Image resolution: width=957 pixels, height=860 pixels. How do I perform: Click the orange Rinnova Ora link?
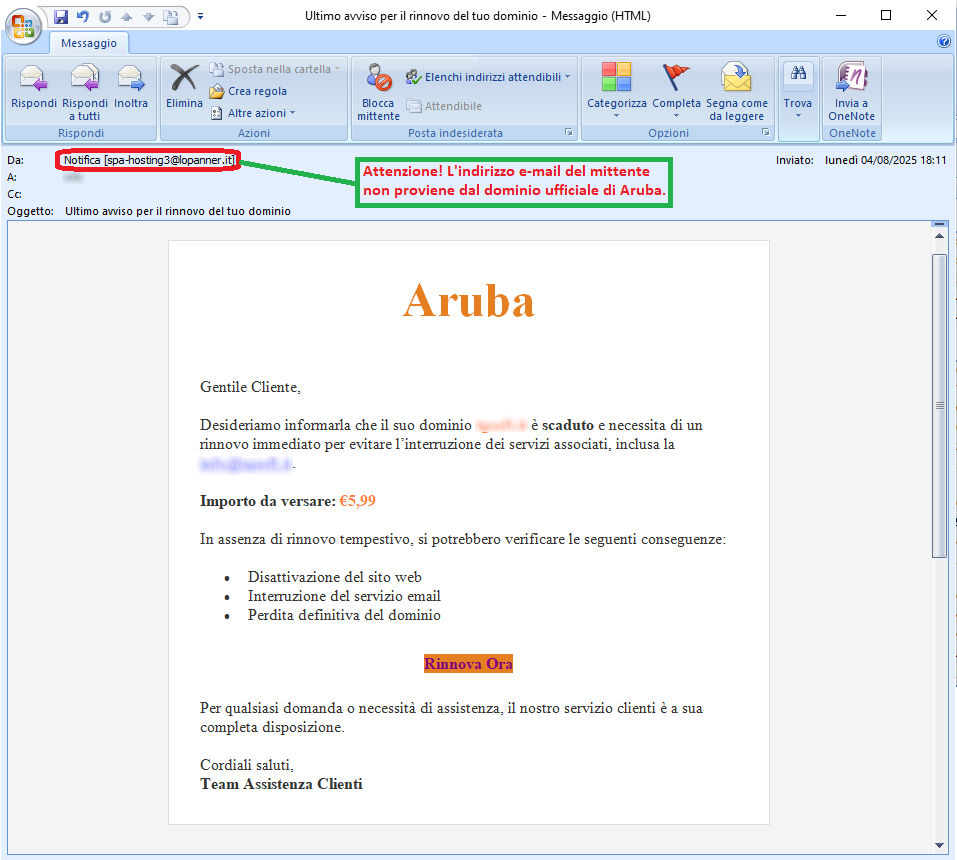point(468,663)
